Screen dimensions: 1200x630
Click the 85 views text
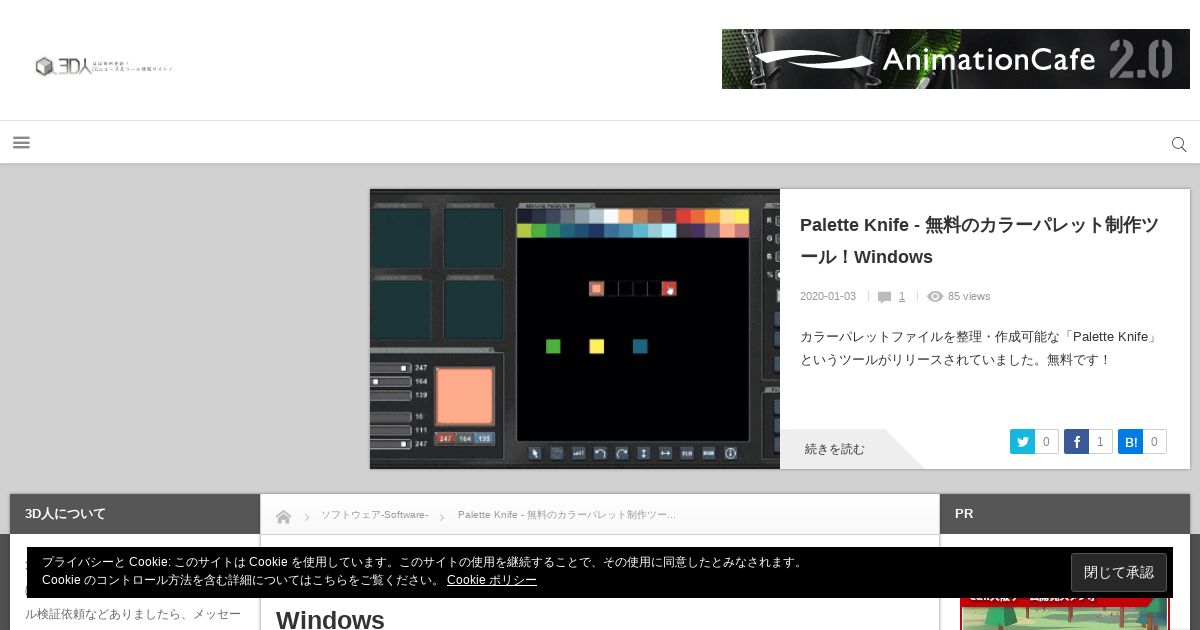969,296
